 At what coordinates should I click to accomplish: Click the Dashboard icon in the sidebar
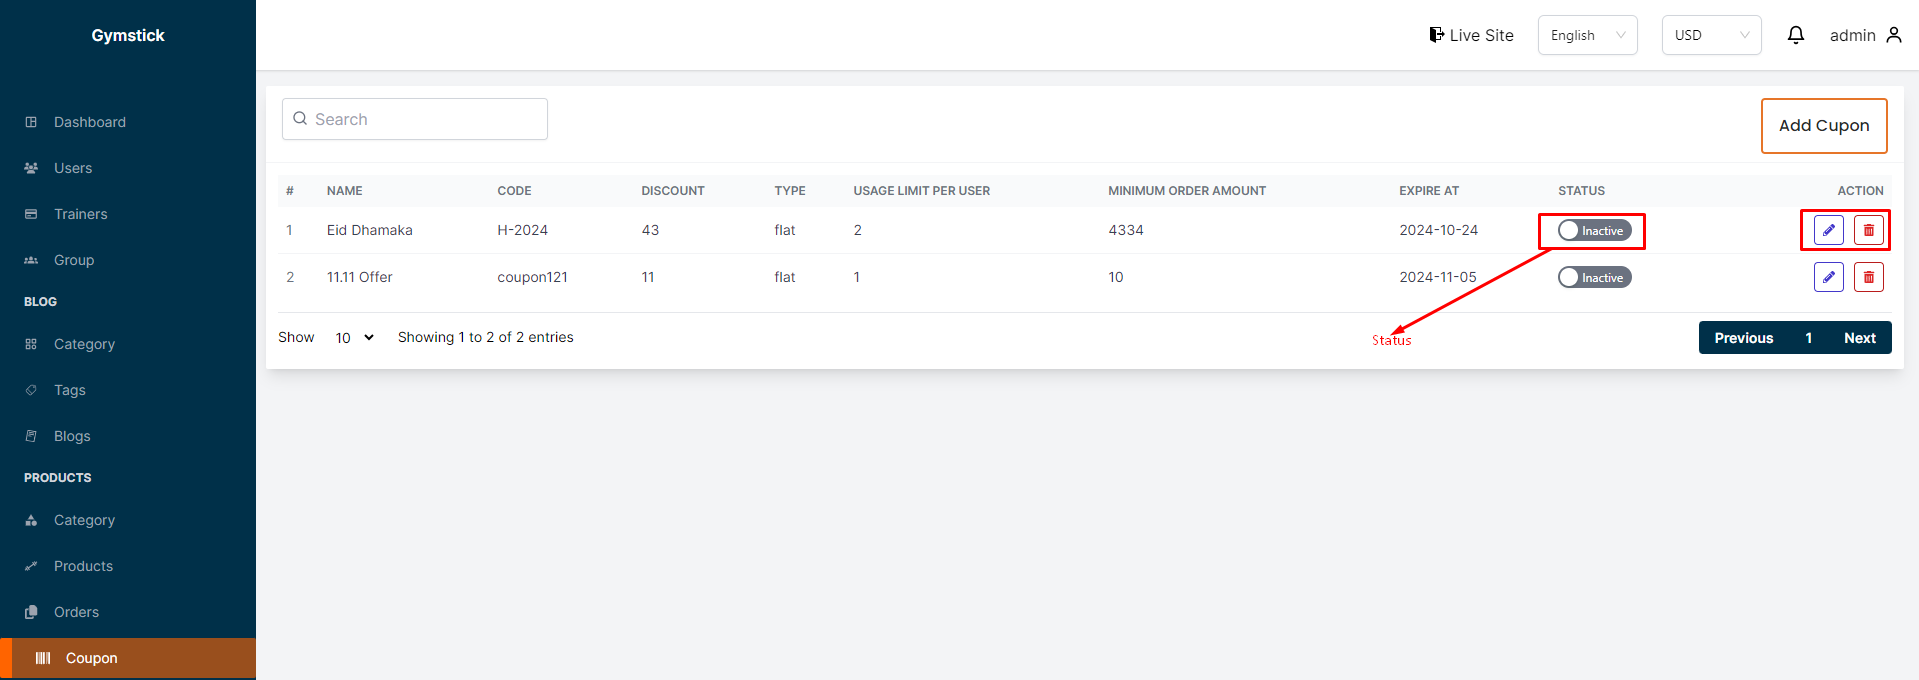(31, 122)
